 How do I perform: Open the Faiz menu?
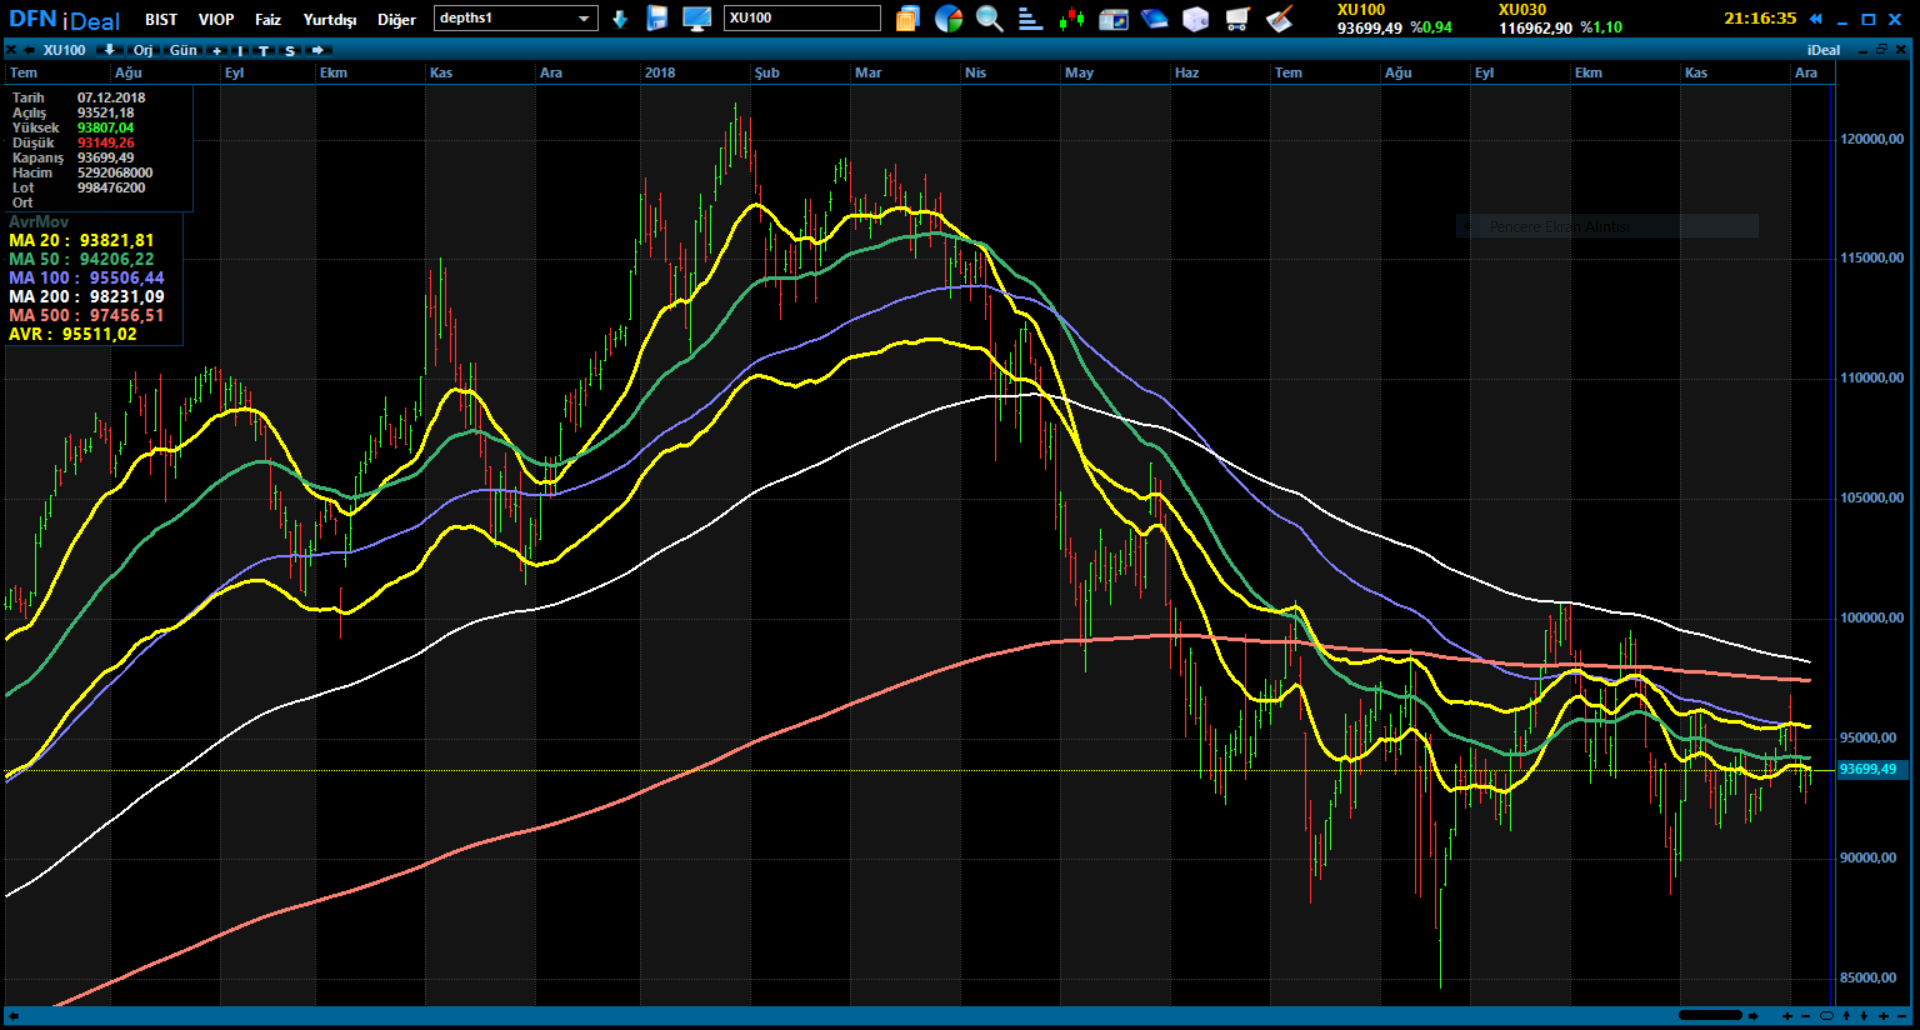tap(268, 19)
